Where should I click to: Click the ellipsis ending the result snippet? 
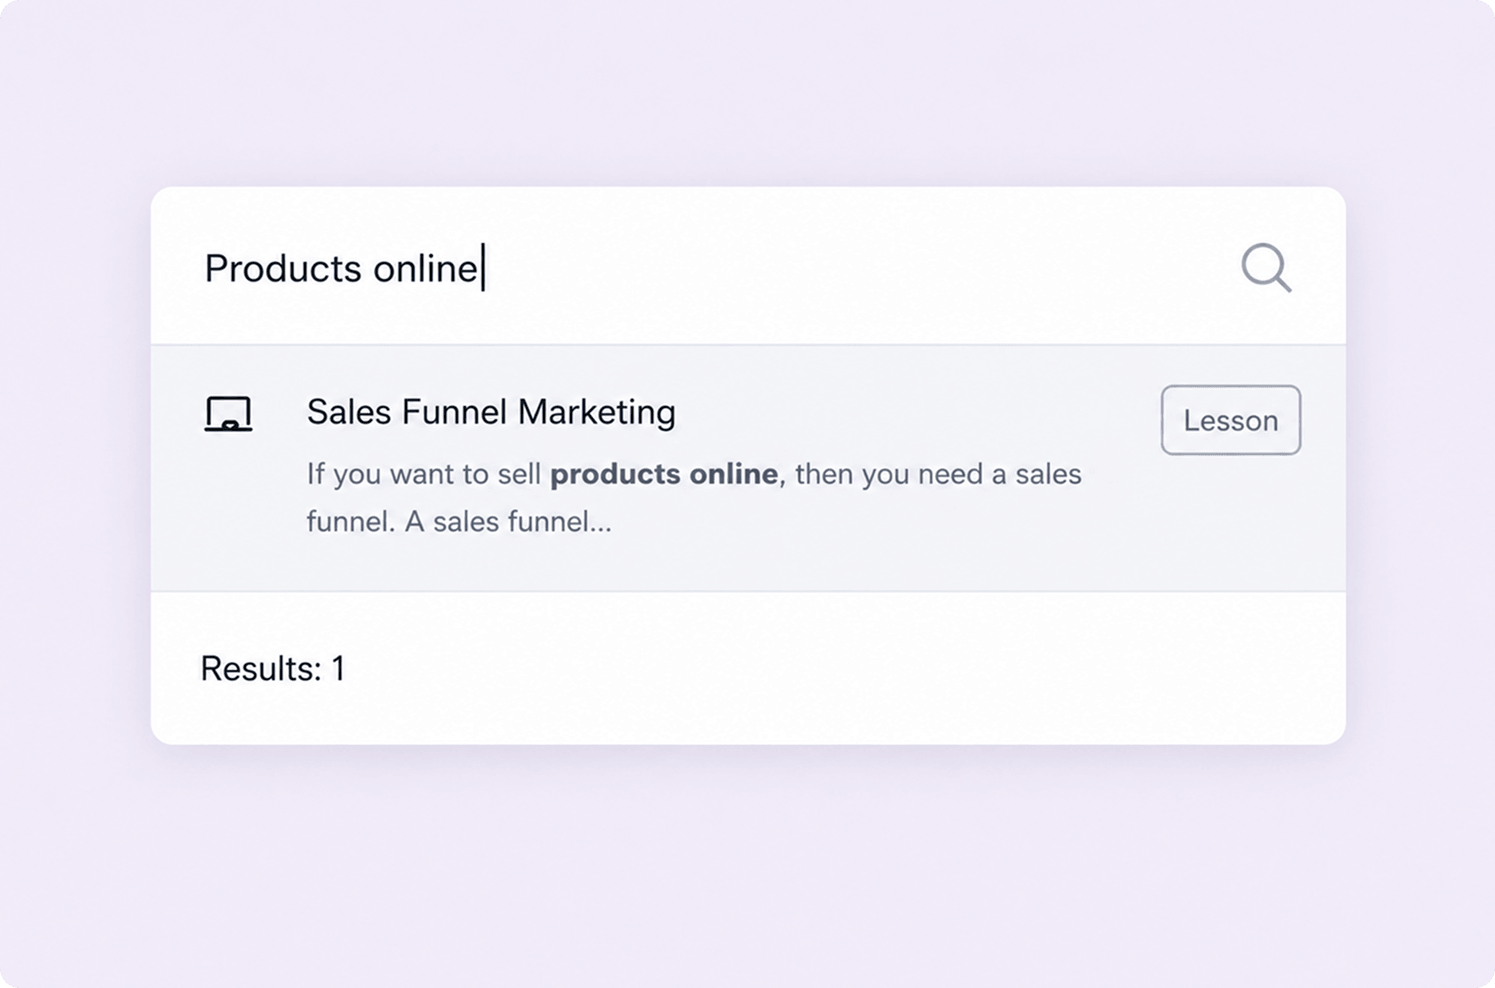pos(600,524)
